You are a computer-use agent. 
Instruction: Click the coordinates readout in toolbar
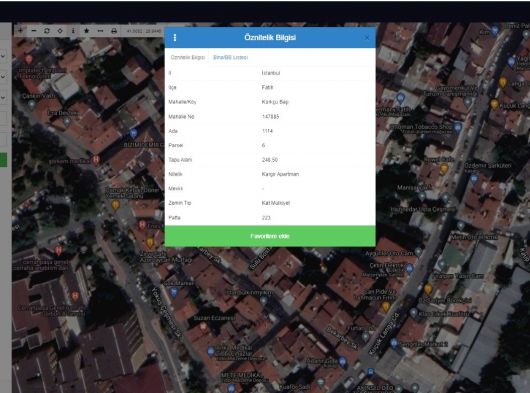[144, 31]
